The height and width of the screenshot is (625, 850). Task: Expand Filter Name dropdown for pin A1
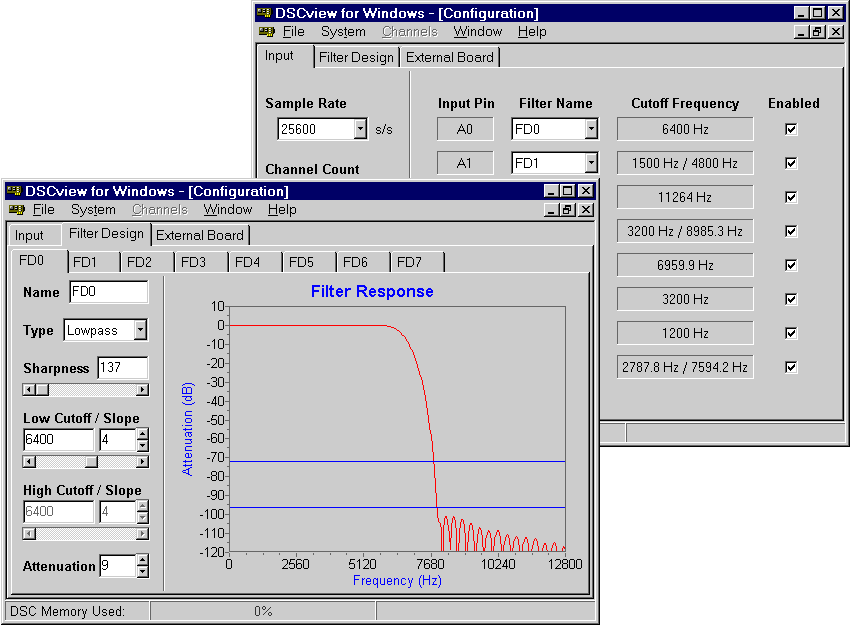click(x=591, y=163)
